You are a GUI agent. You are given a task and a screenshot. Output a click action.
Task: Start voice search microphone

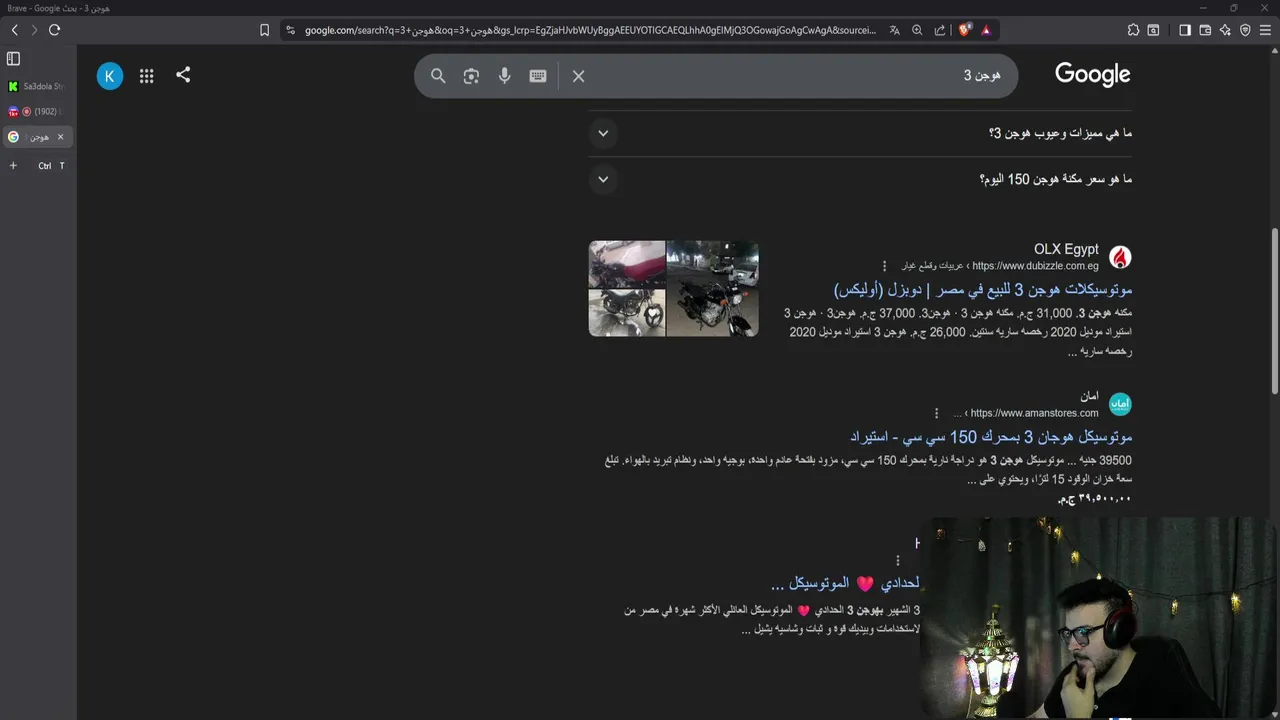pos(504,76)
